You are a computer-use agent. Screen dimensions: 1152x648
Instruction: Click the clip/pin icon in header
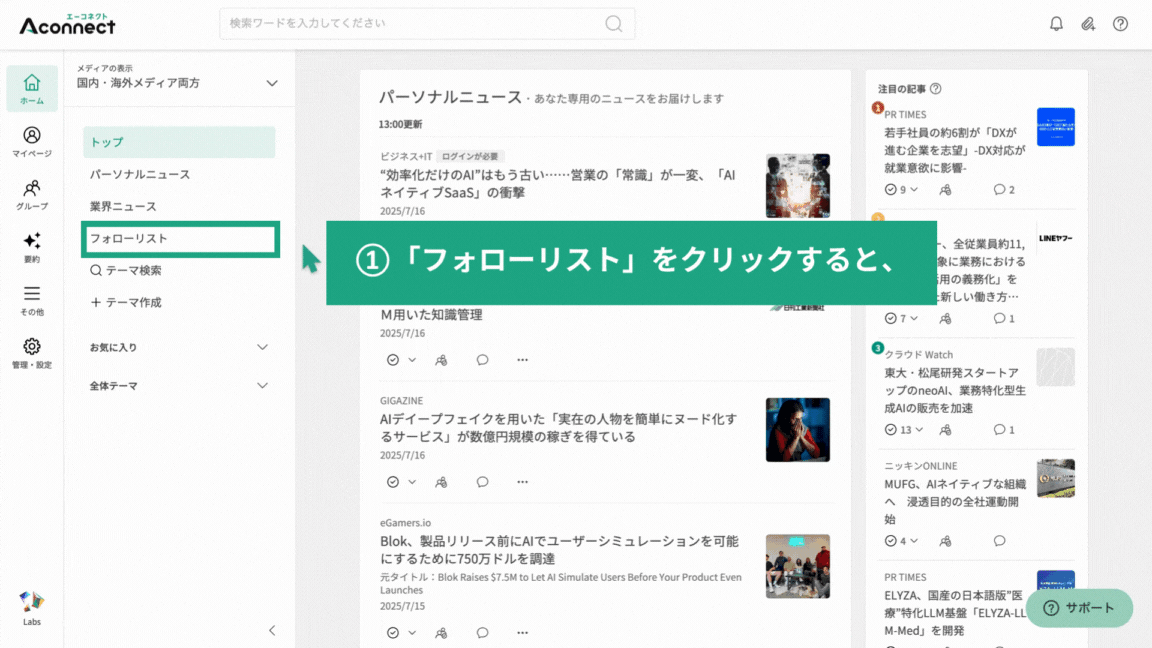(1088, 24)
